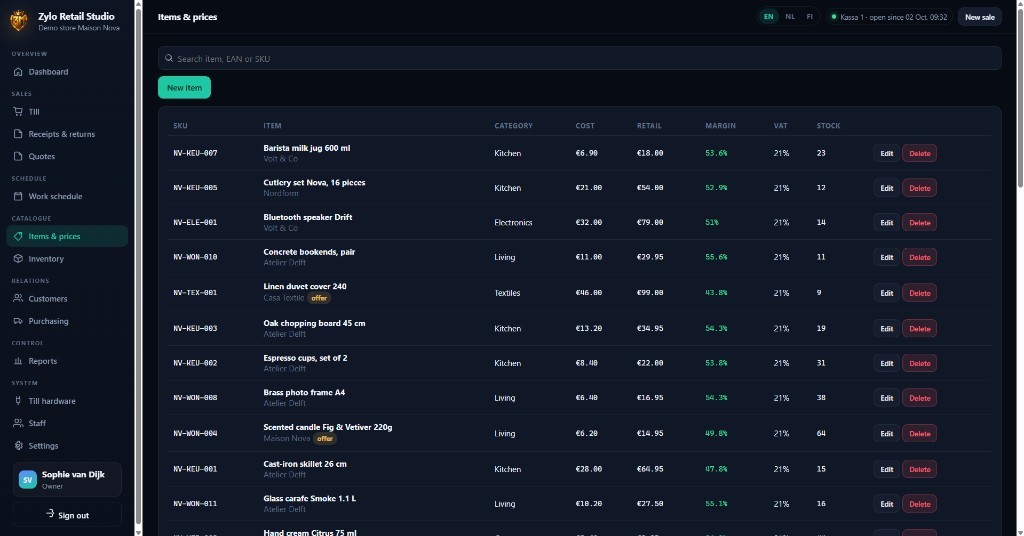The image size is (1024, 536).
Task: Delete Espresso cups, set of 2
Action: (x=920, y=363)
